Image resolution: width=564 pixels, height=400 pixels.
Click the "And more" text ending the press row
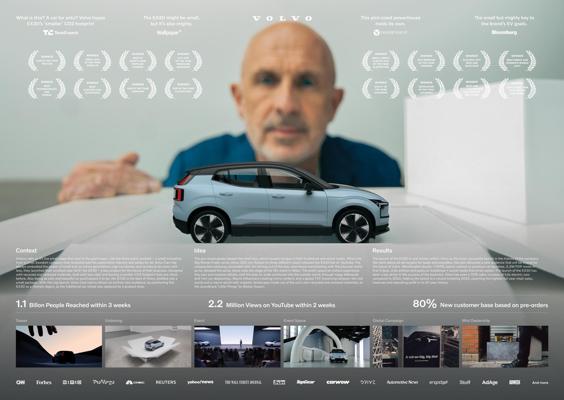coord(540,382)
